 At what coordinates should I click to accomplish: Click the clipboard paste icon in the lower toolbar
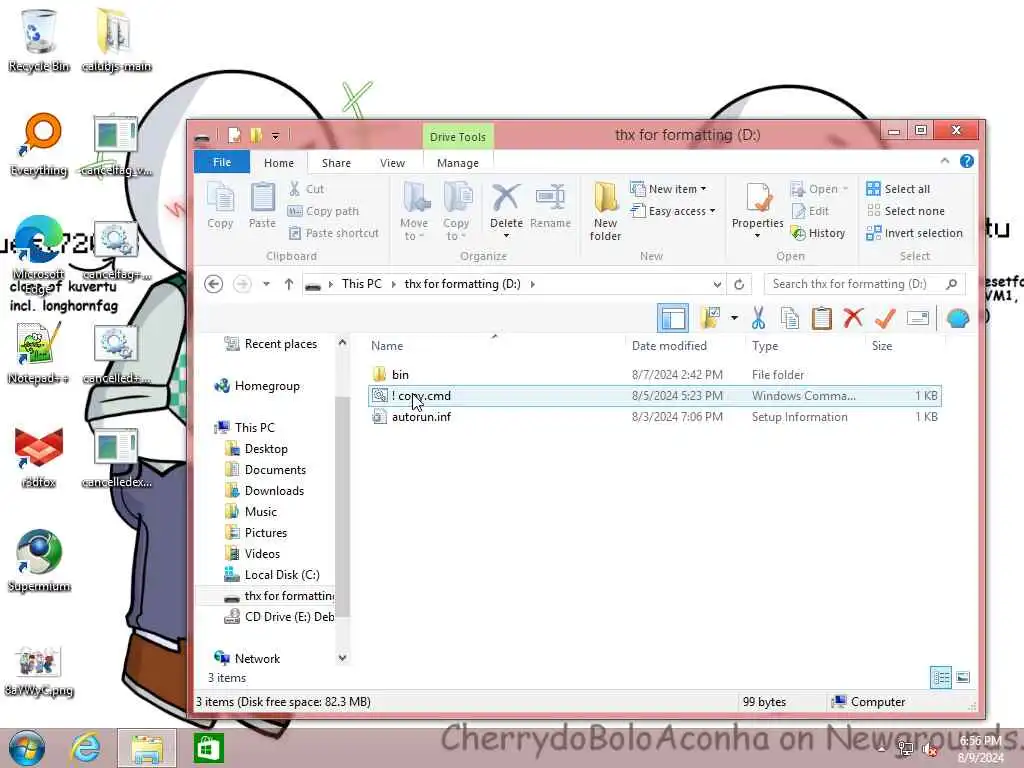[822, 319]
